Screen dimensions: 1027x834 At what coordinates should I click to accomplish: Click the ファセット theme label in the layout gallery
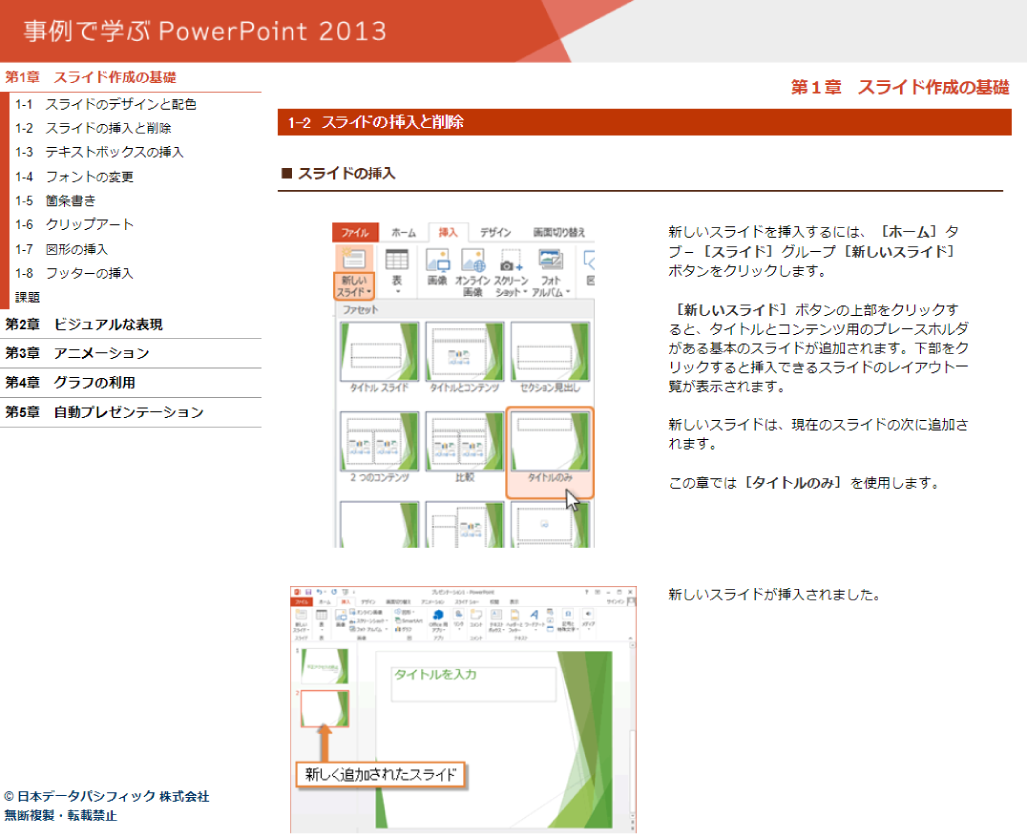click(360, 309)
